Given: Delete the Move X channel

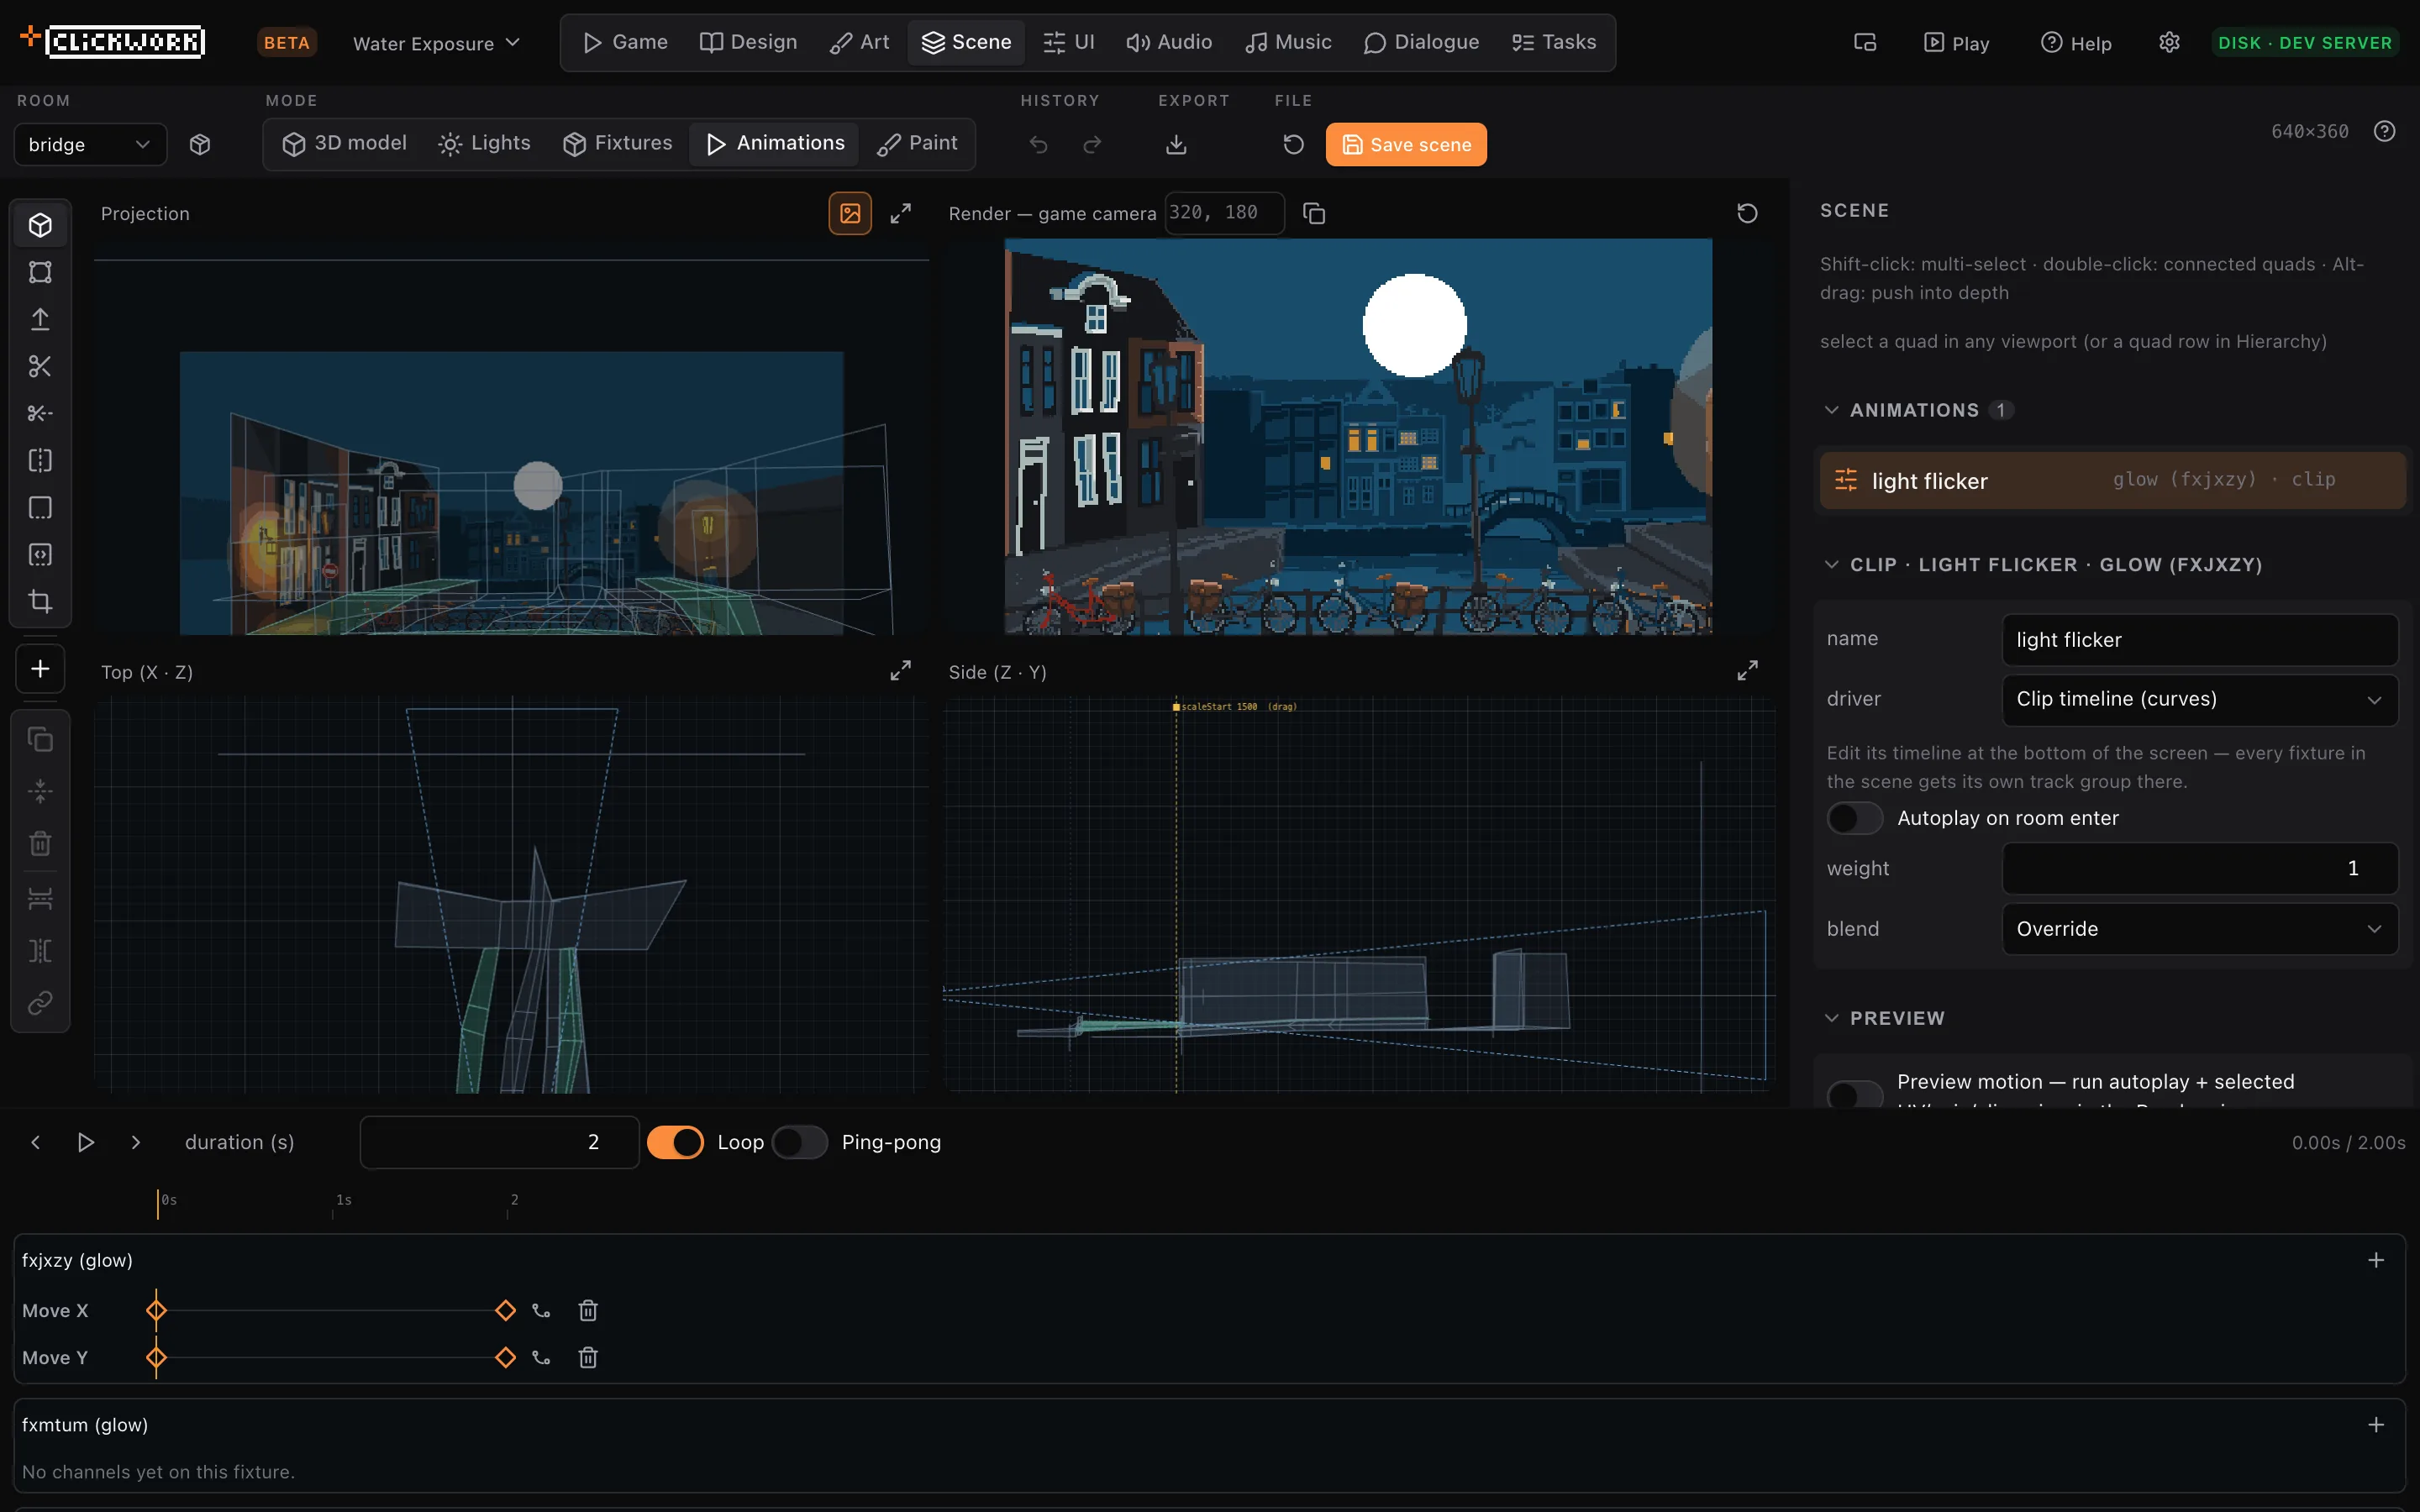Looking at the screenshot, I should tap(588, 1310).
